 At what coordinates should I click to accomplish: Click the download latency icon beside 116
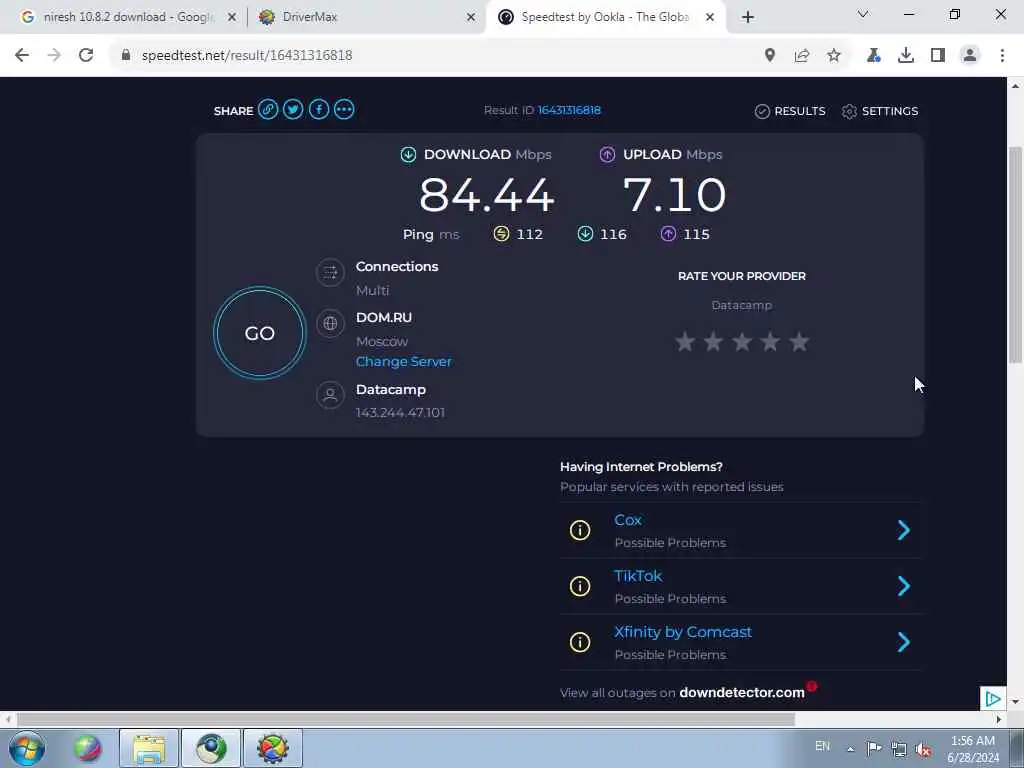coord(585,234)
